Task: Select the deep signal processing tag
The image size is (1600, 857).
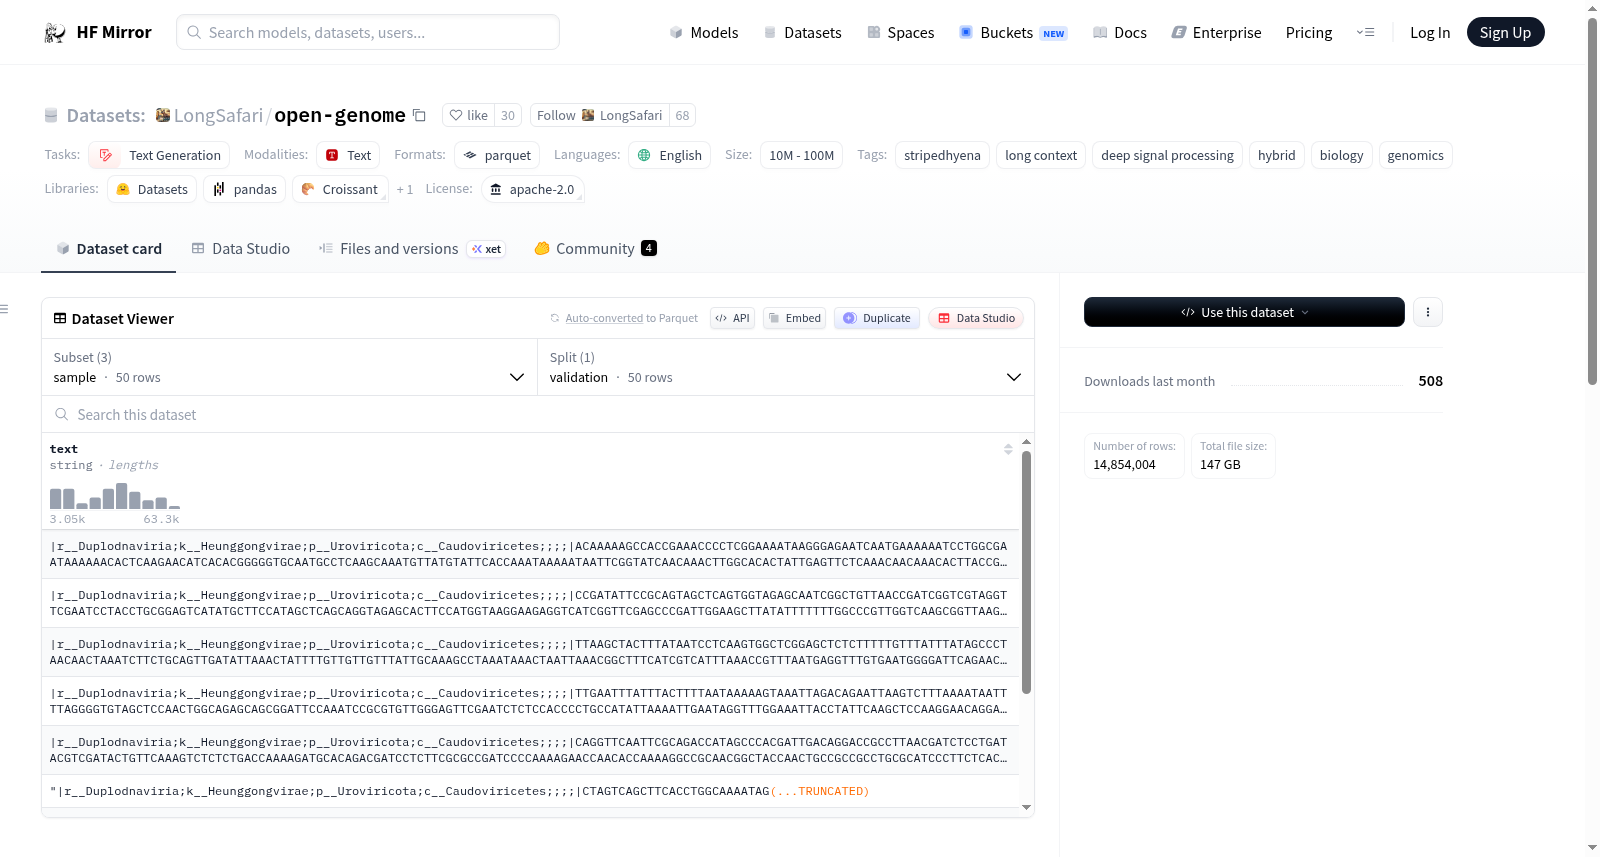Action: coord(1167,155)
